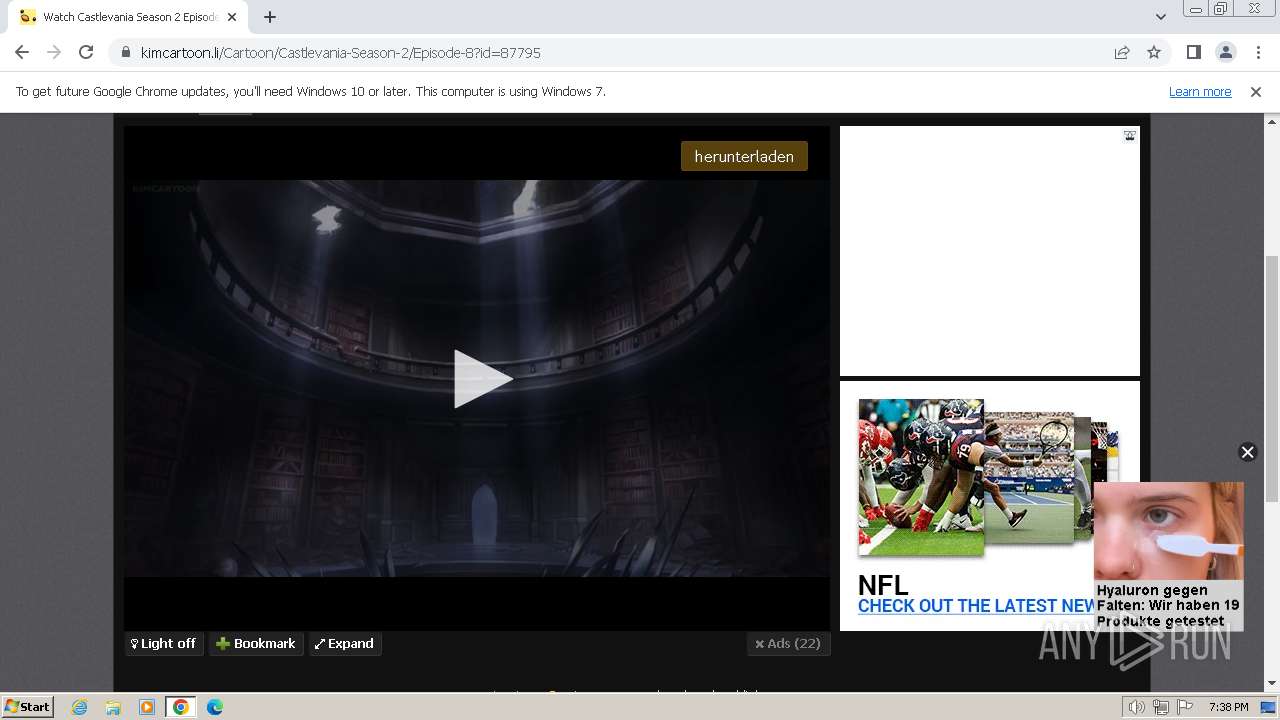
Task: Reload the current page
Action: point(86,53)
